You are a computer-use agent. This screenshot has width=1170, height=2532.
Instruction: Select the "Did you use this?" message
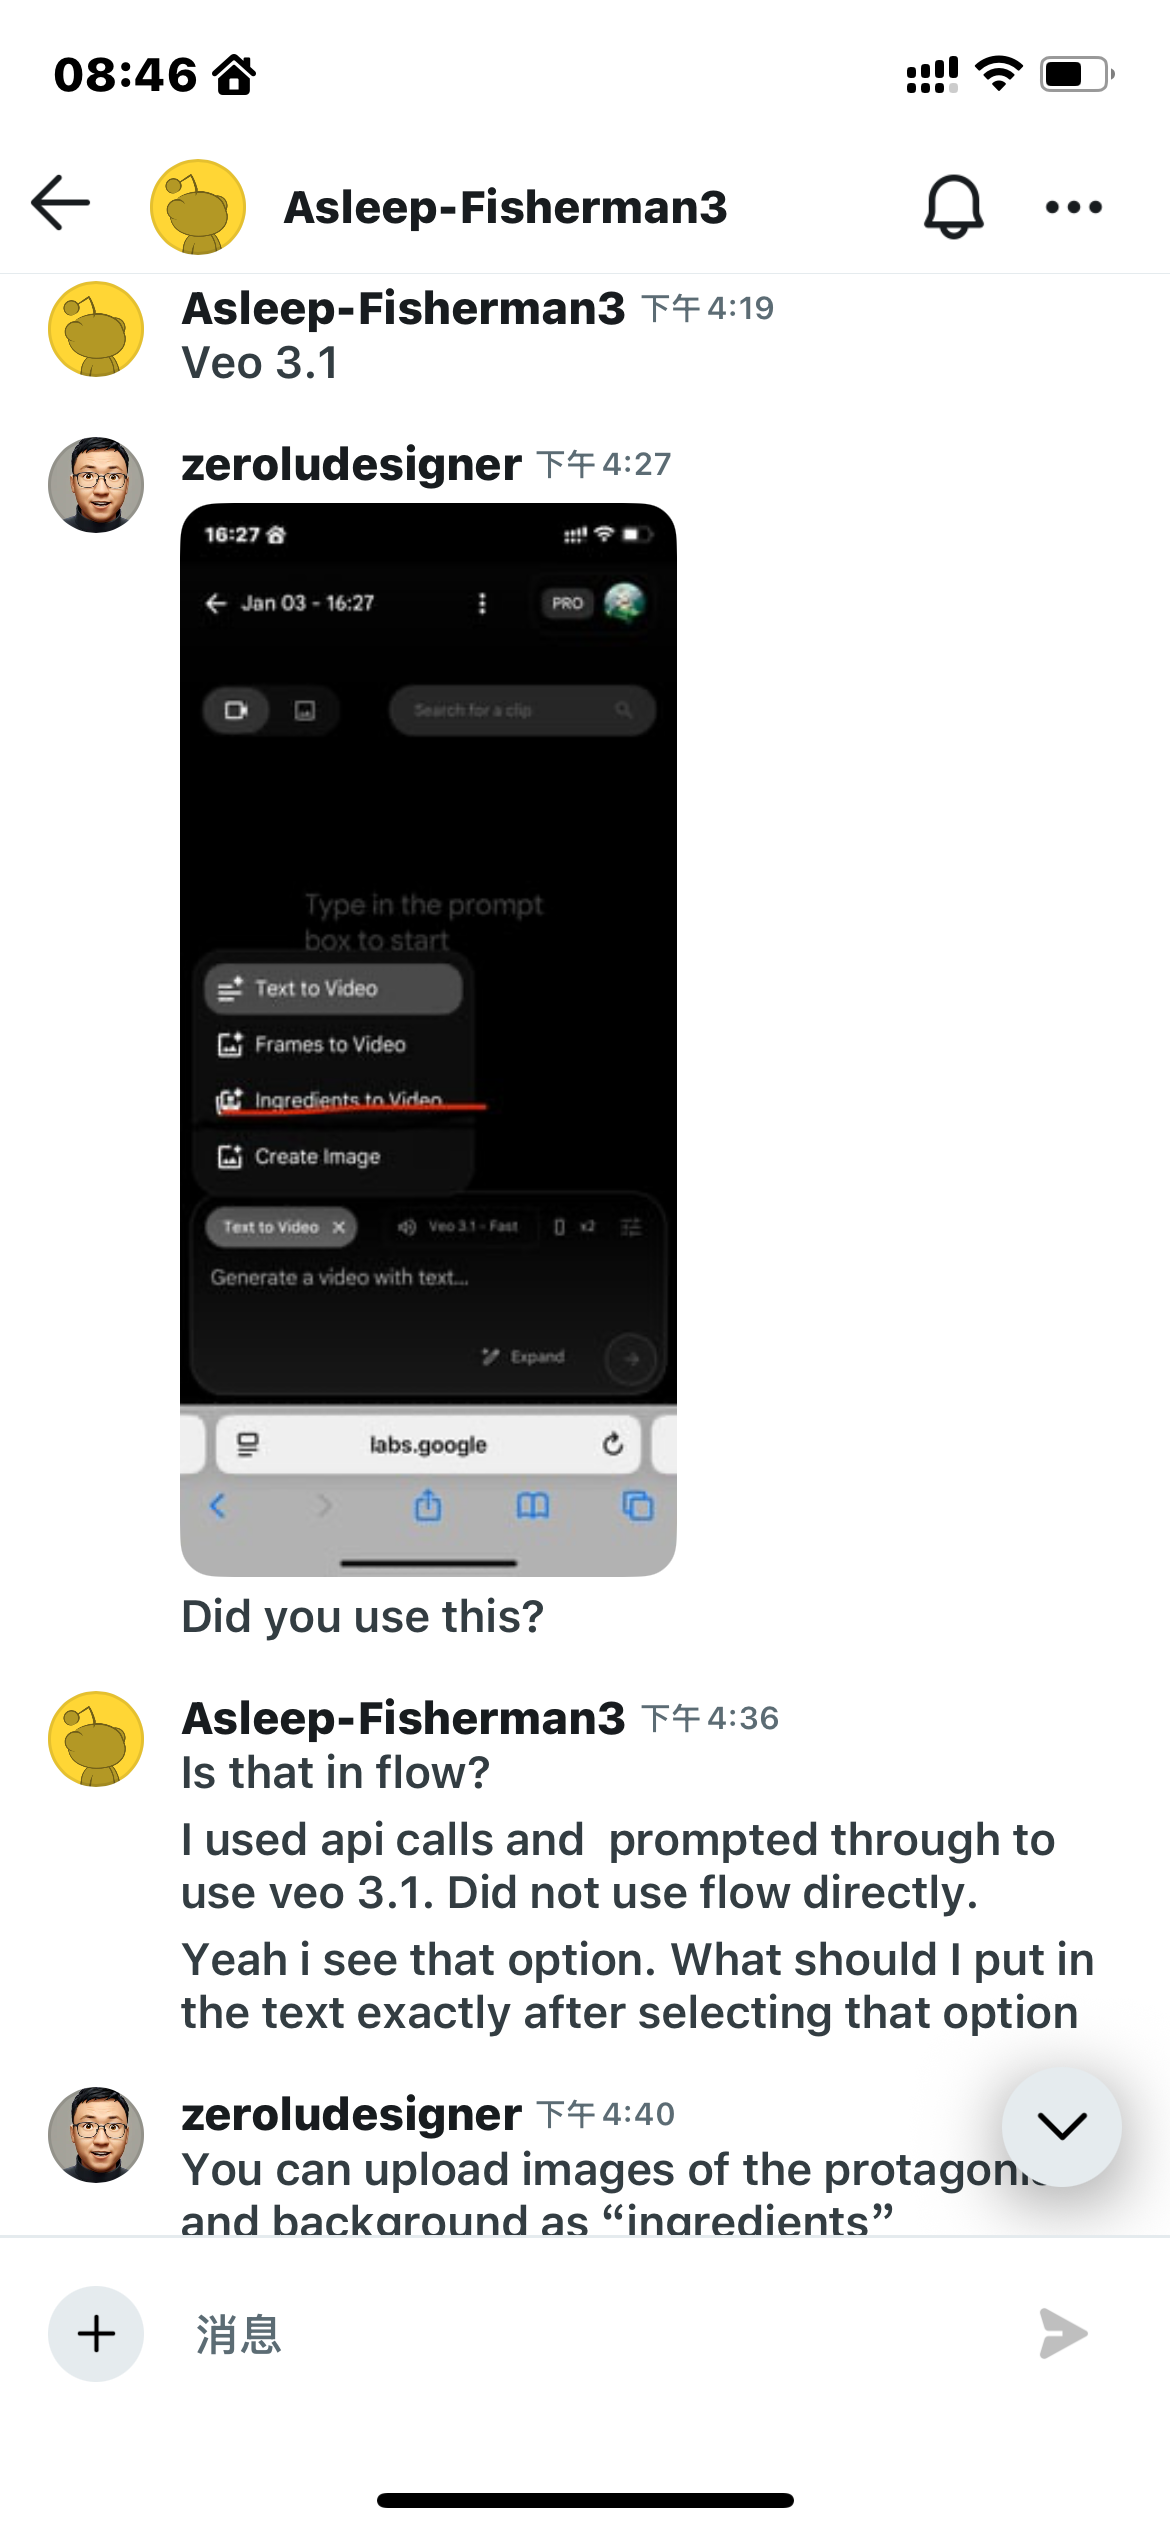pyautogui.click(x=362, y=1616)
